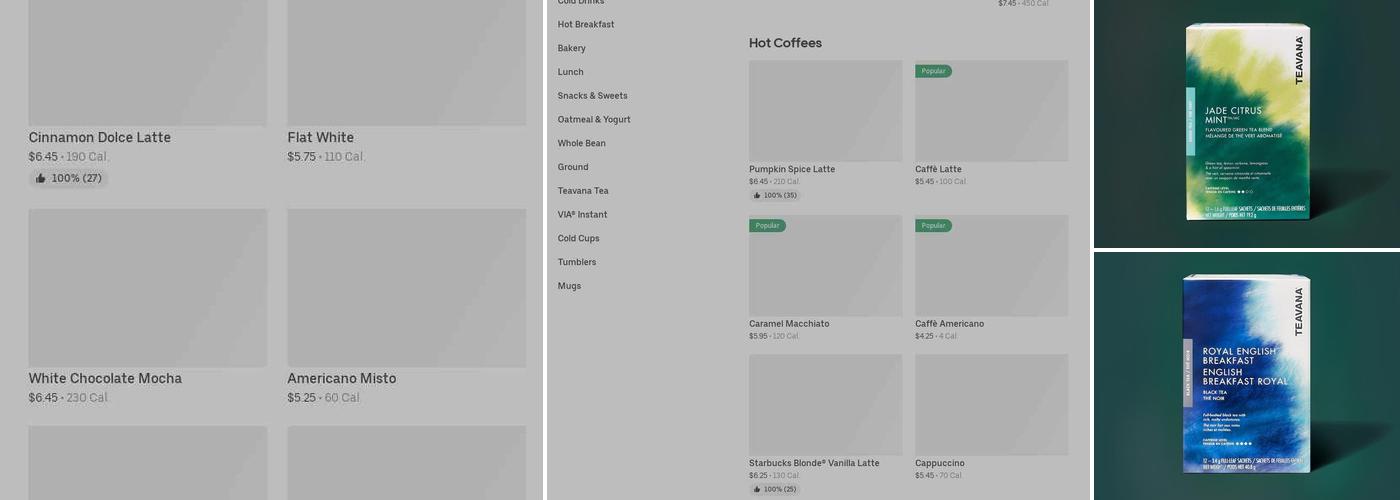Open the White Chocolate Mocha item name
Screen dimensions: 1400x500
(105, 378)
